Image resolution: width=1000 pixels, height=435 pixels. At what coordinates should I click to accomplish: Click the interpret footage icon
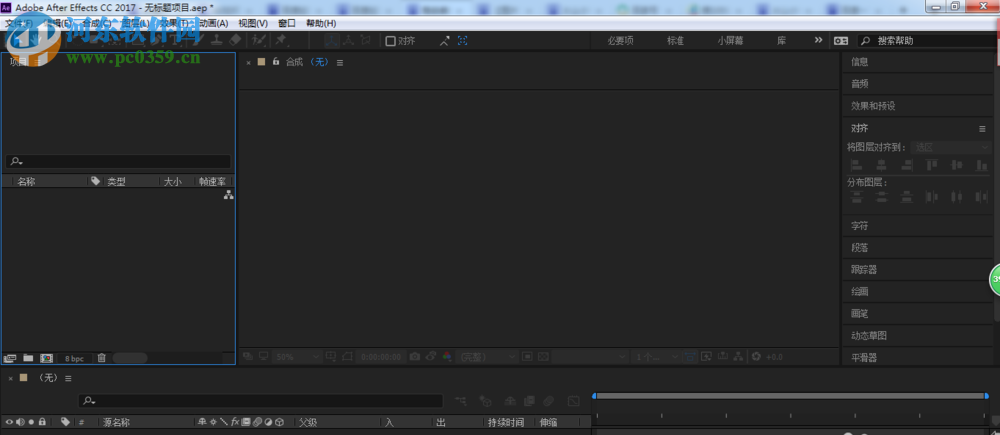click(10, 358)
